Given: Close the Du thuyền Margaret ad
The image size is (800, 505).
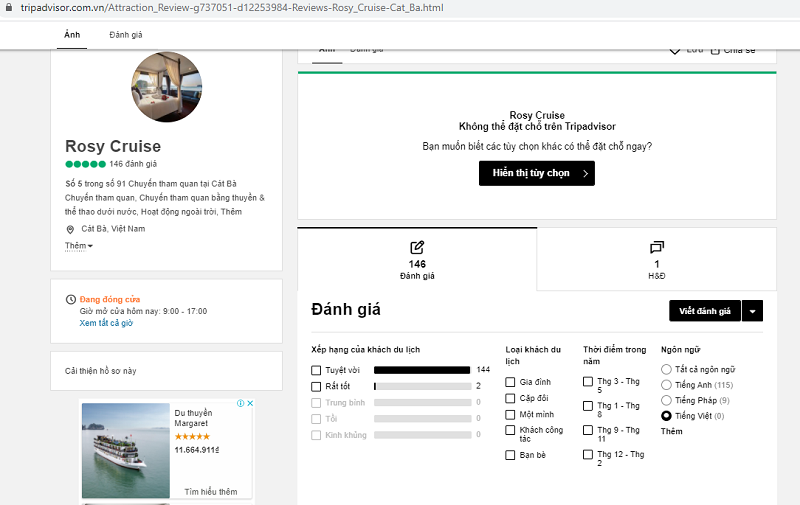Looking at the screenshot, I should [x=250, y=403].
